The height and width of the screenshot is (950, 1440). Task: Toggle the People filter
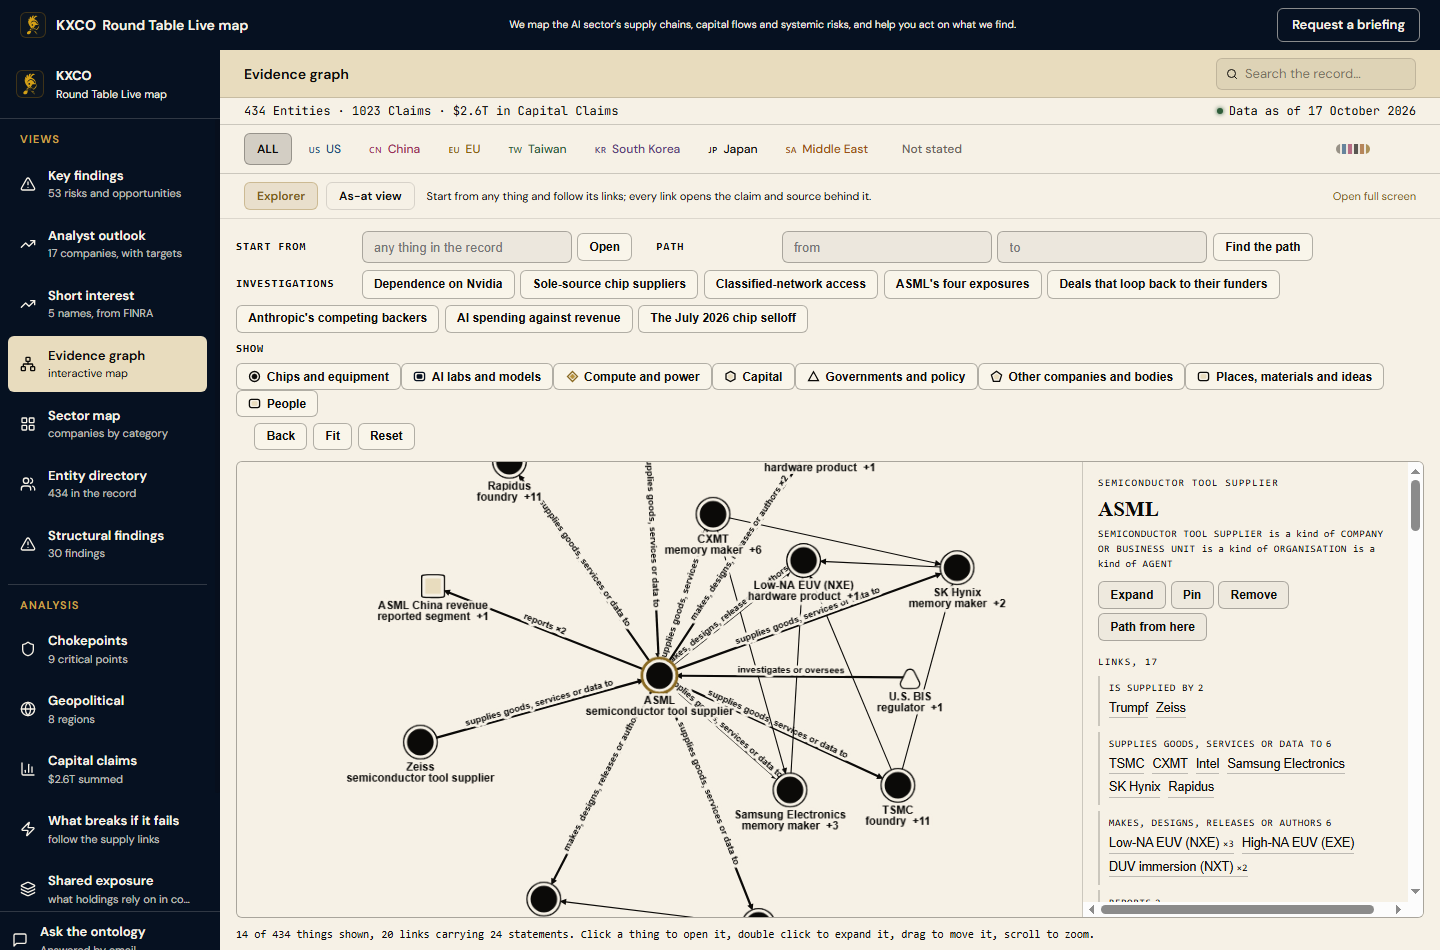[277, 404]
